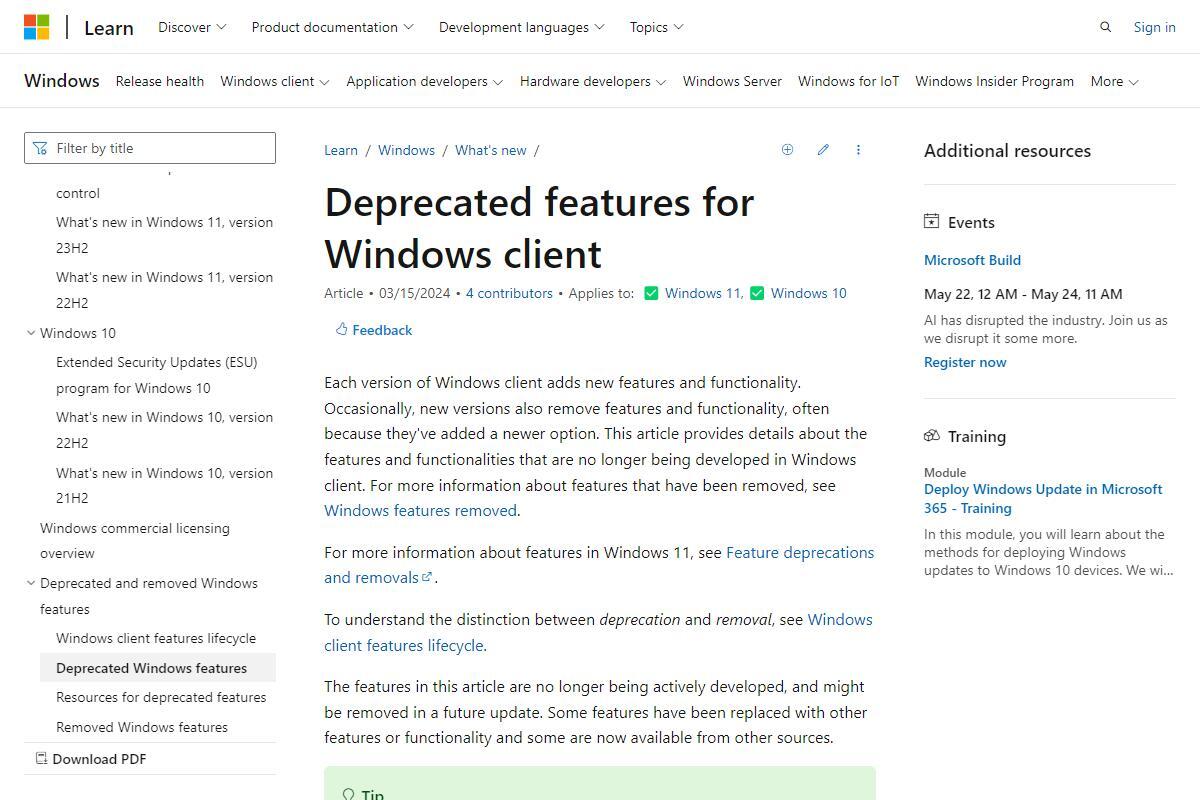
Task: Select Windows commercial licensing overview item
Action: (135, 540)
